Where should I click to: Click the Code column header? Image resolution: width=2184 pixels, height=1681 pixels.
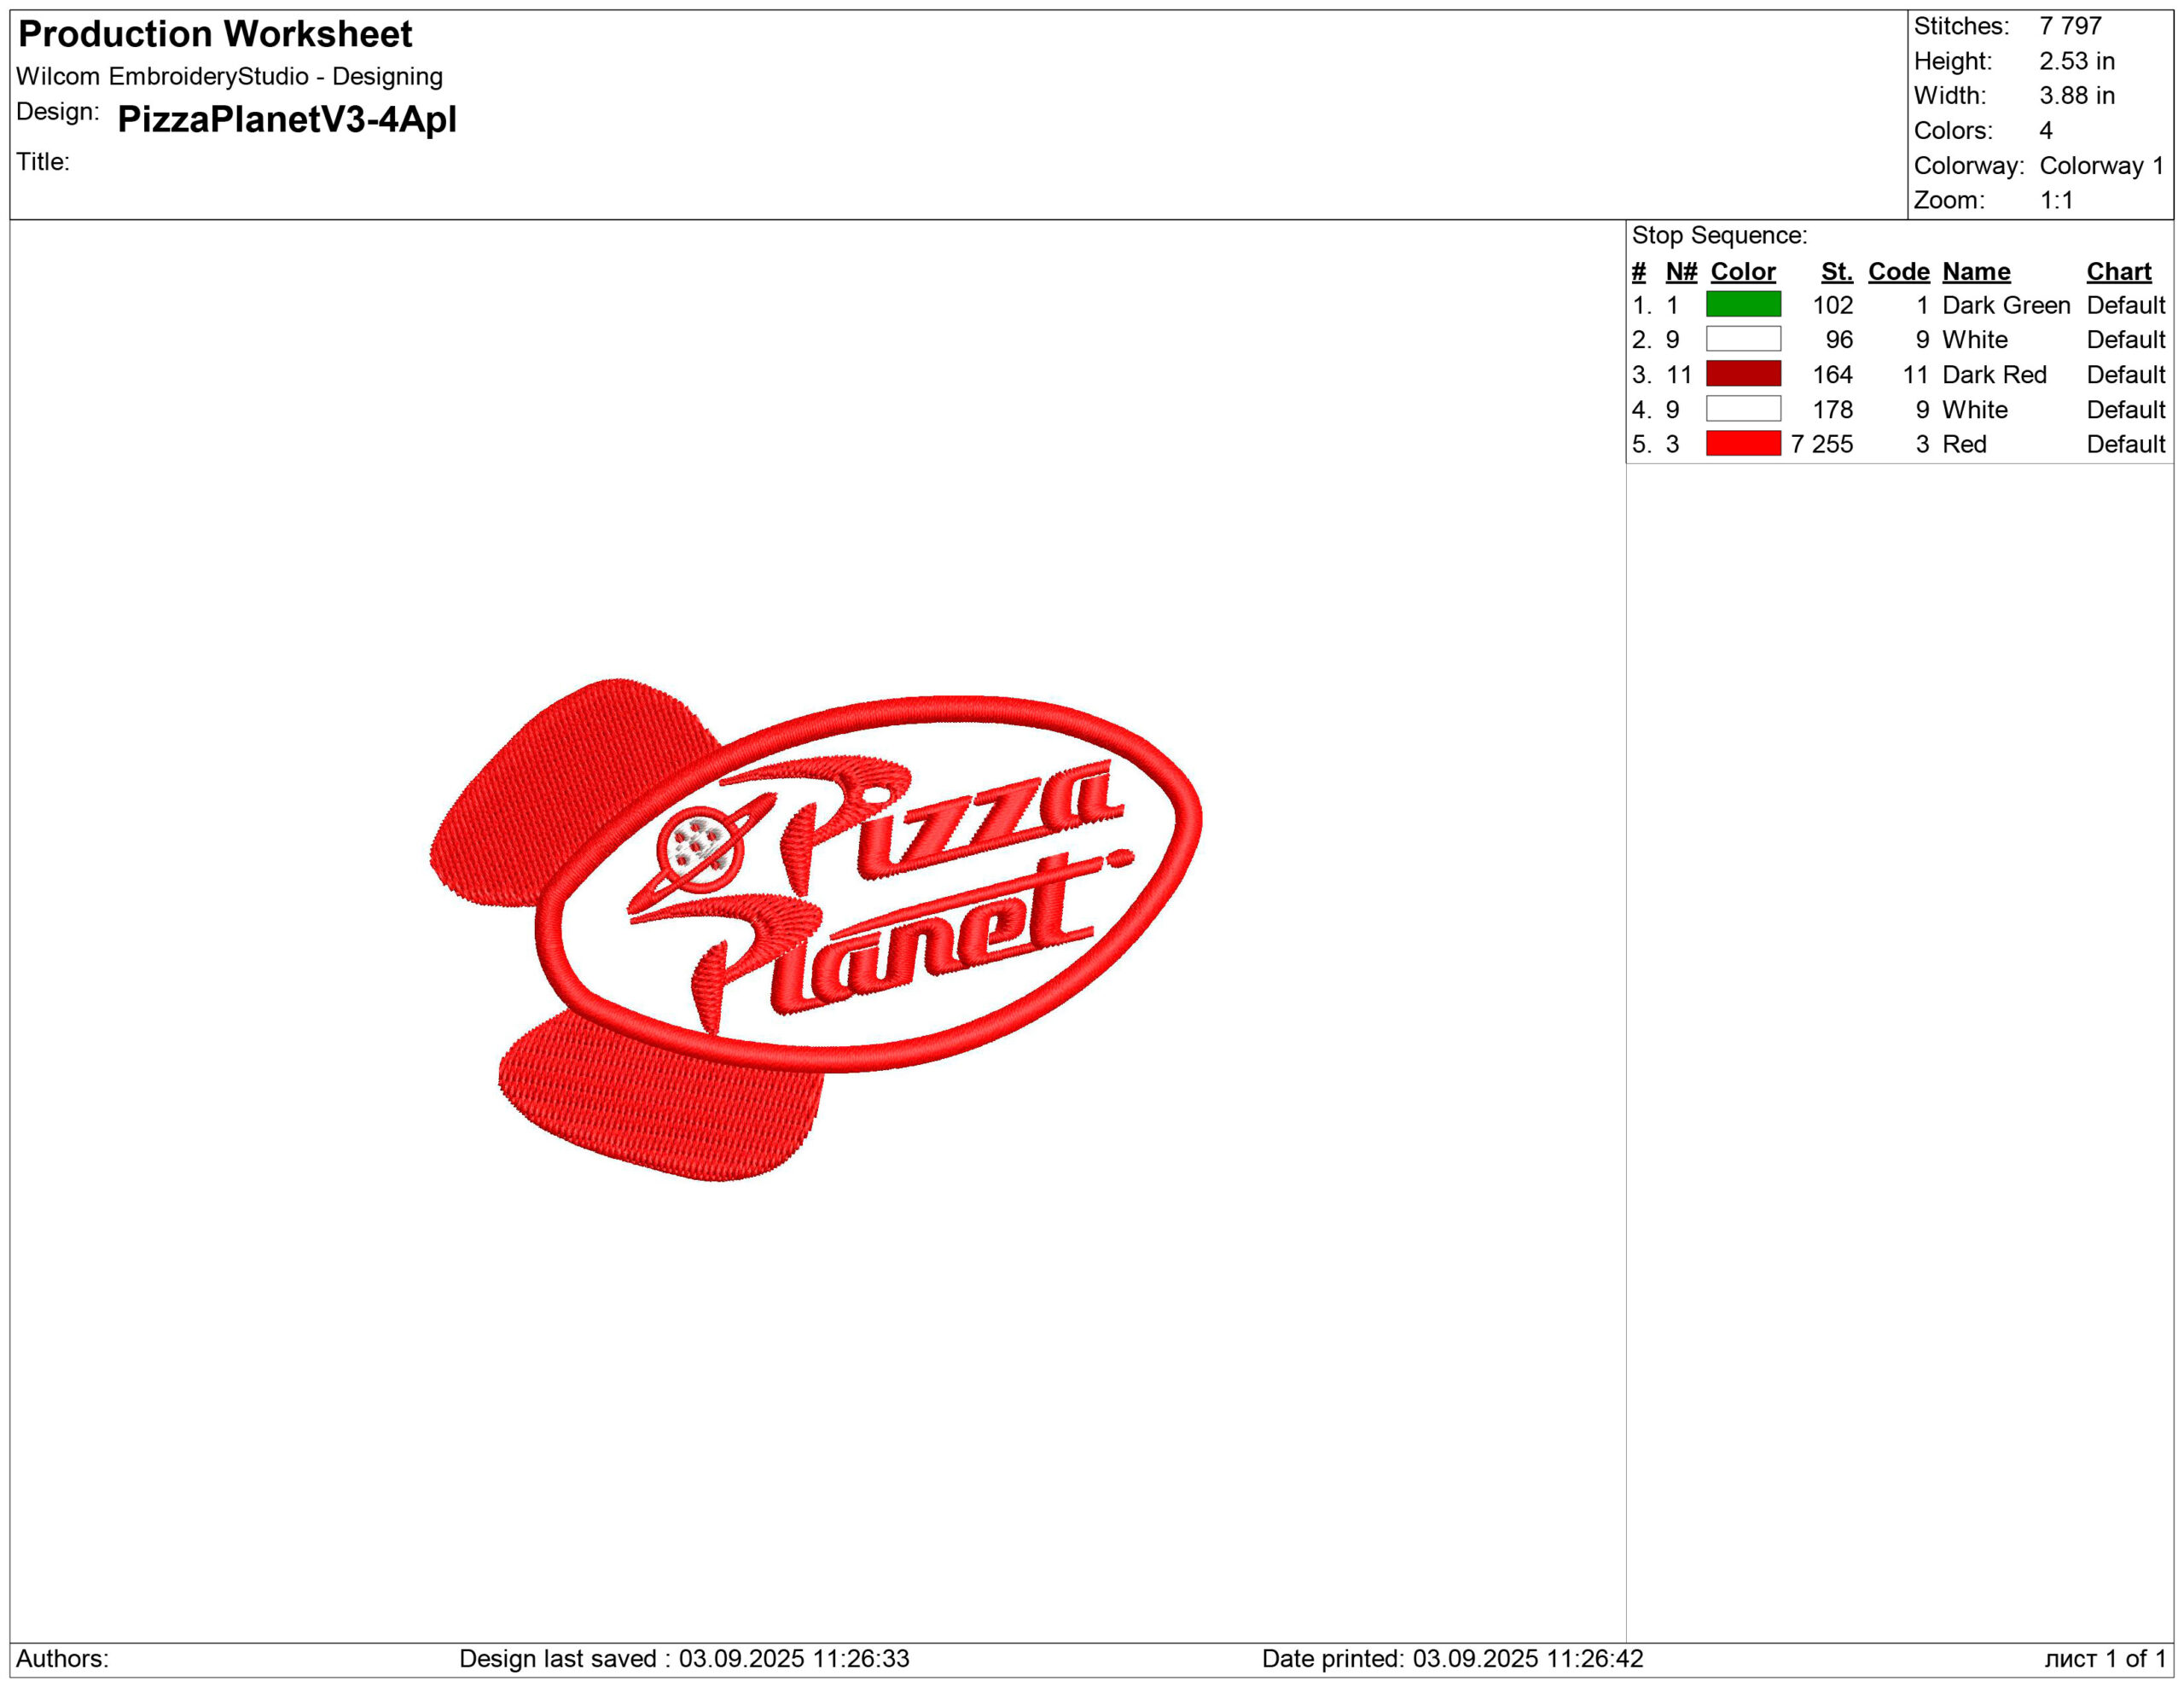coord(1898,271)
